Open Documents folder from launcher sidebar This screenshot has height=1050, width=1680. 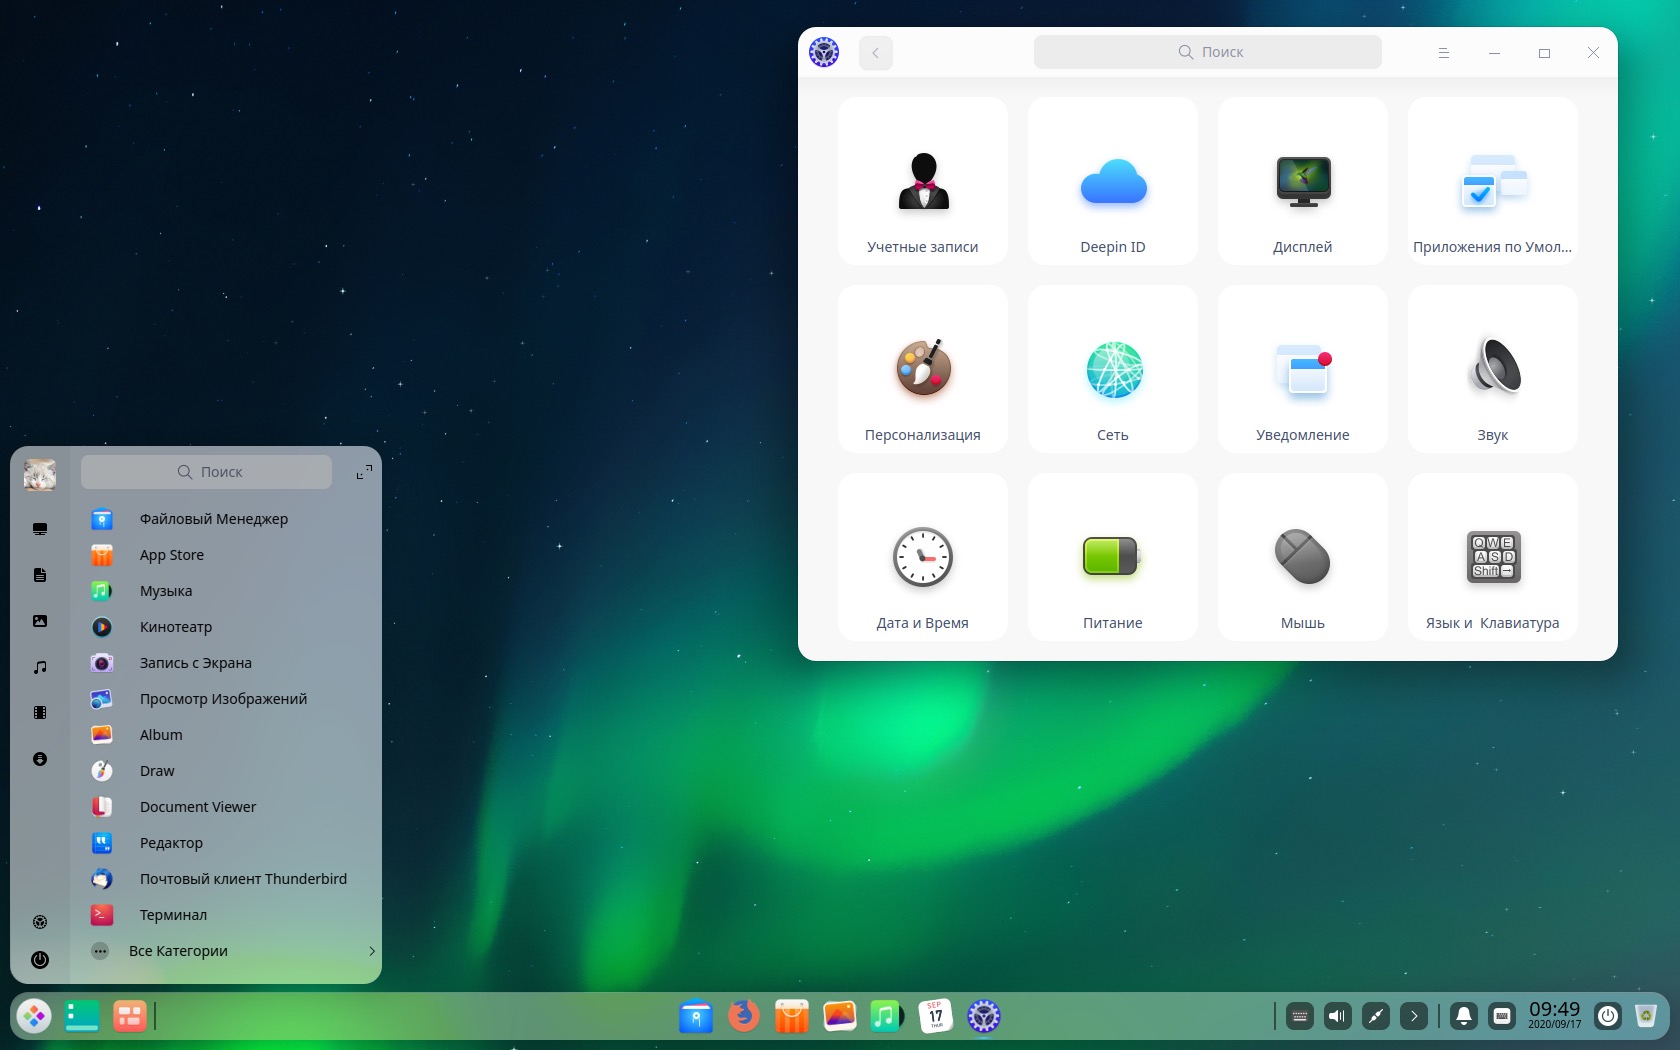pos(40,575)
